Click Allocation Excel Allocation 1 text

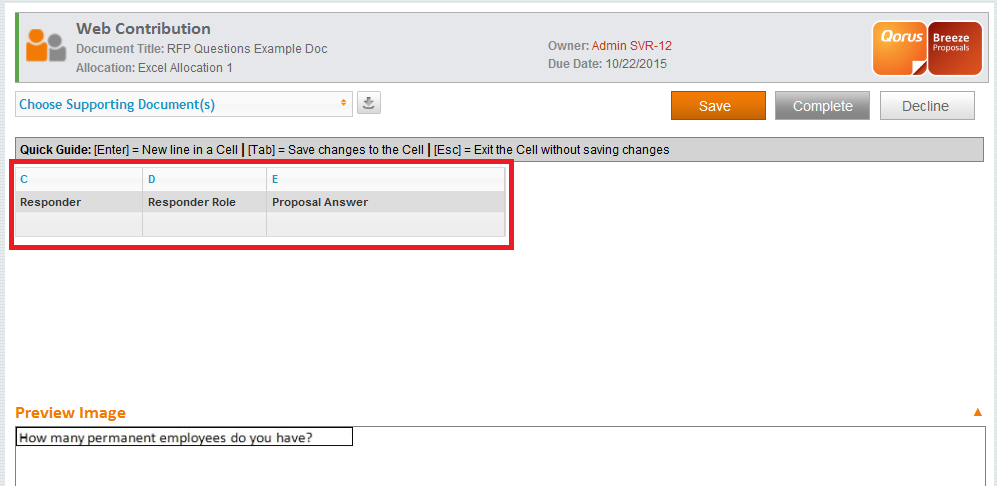(154, 67)
